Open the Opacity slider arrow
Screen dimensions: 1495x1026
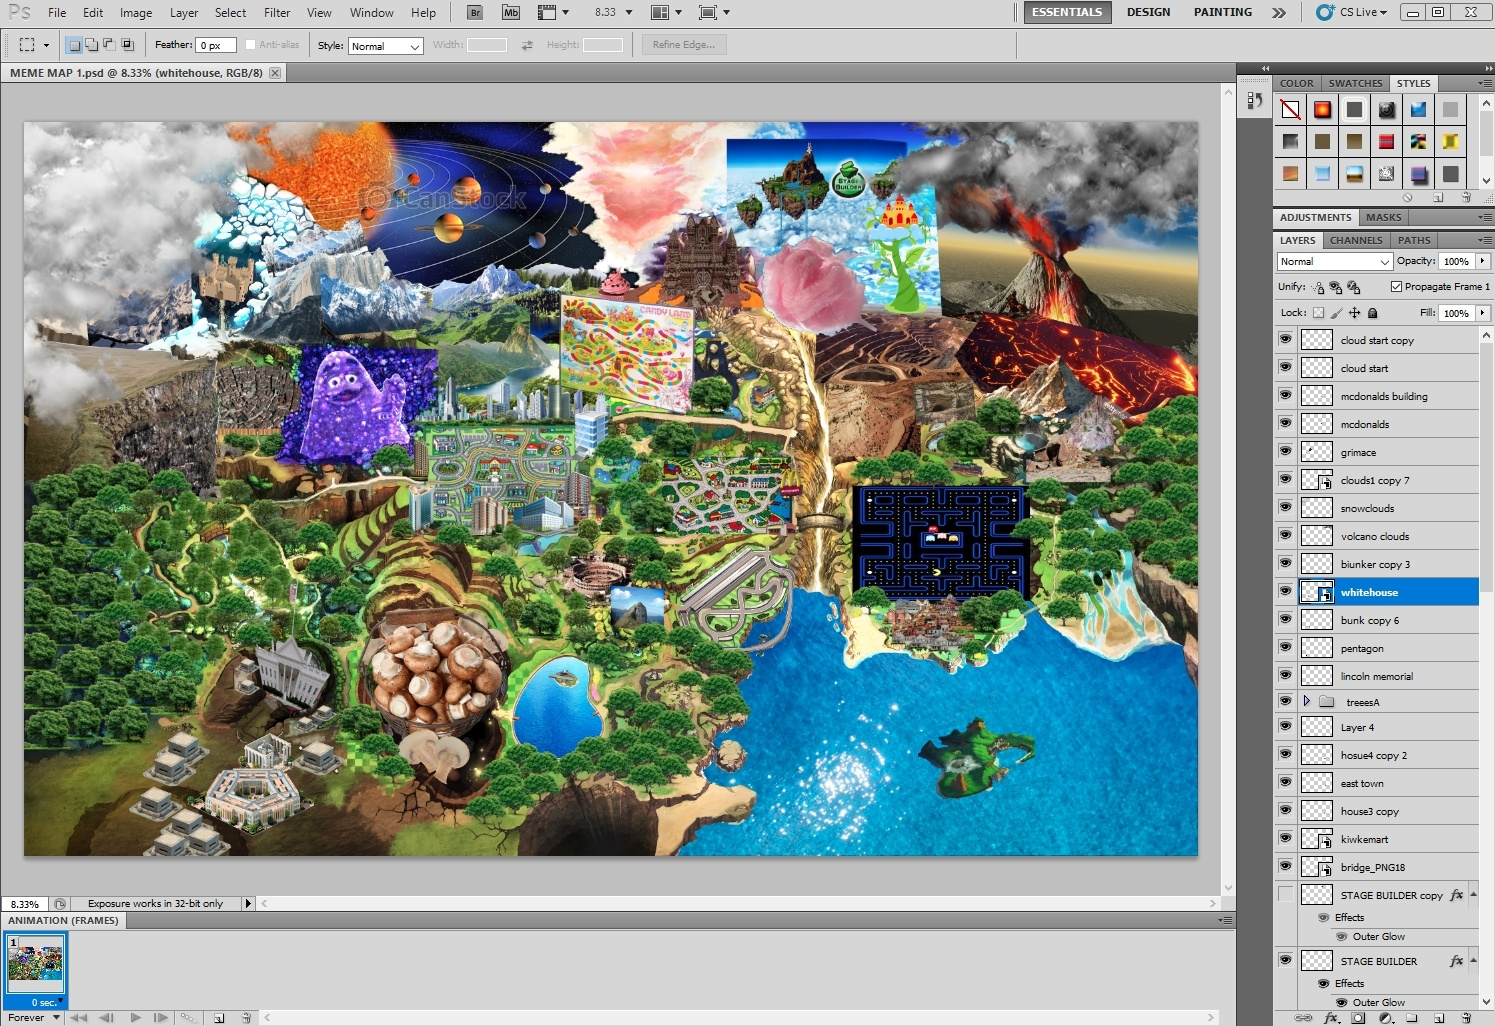[x=1482, y=261]
